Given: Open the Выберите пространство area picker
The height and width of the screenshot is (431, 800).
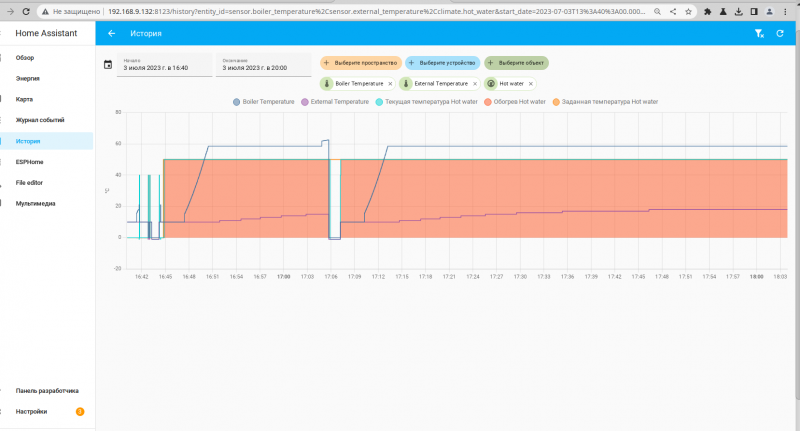Looking at the screenshot, I should click(361, 62).
